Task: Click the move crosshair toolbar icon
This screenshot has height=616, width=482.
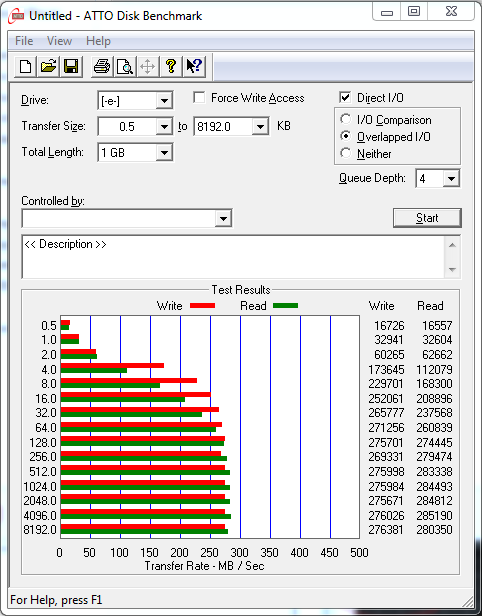Action: pyautogui.click(x=147, y=66)
